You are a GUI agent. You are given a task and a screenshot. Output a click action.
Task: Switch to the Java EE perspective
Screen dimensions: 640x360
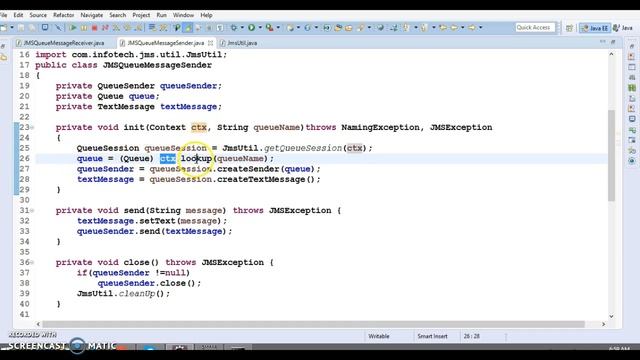[595, 28]
